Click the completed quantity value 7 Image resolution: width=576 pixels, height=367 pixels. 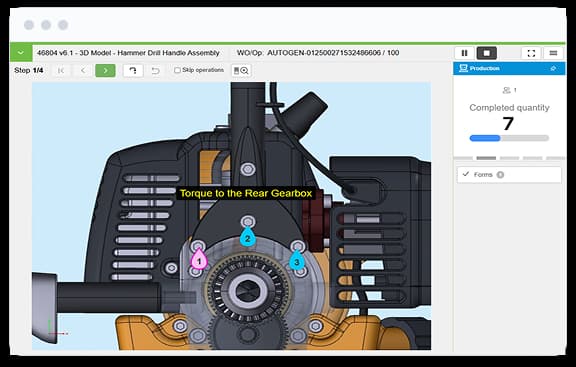coord(508,124)
